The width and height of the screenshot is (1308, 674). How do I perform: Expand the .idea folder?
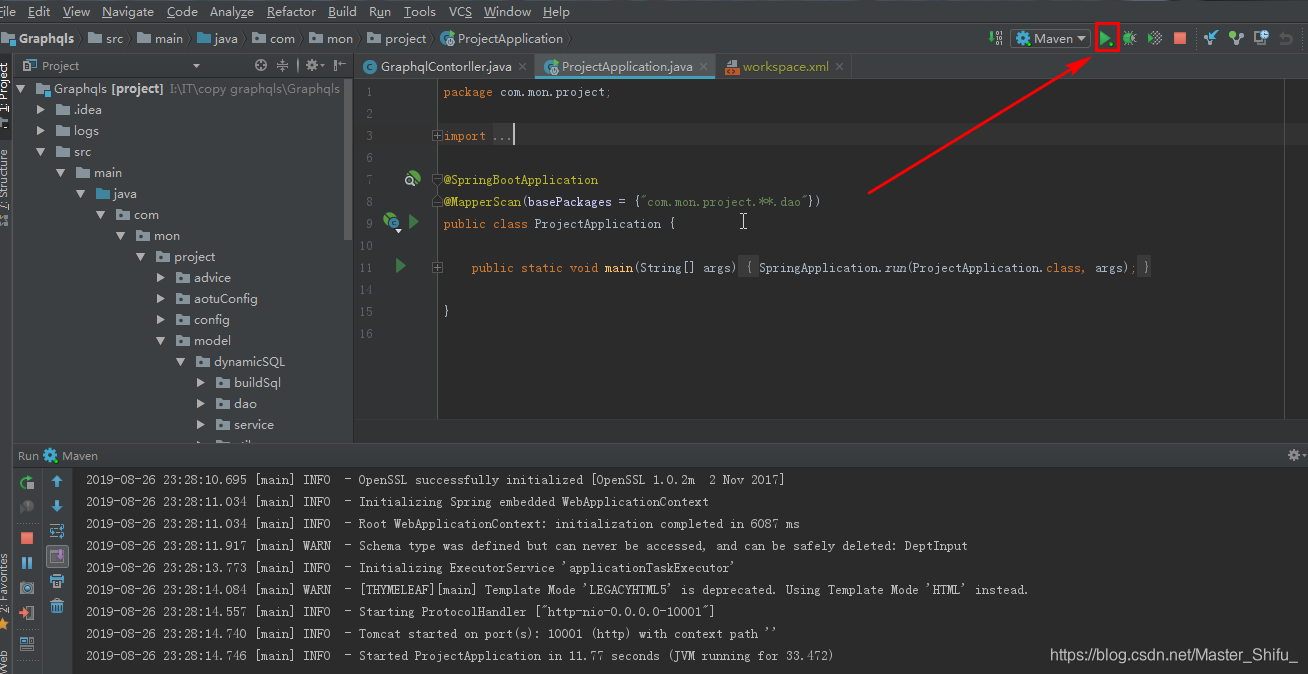click(x=41, y=109)
